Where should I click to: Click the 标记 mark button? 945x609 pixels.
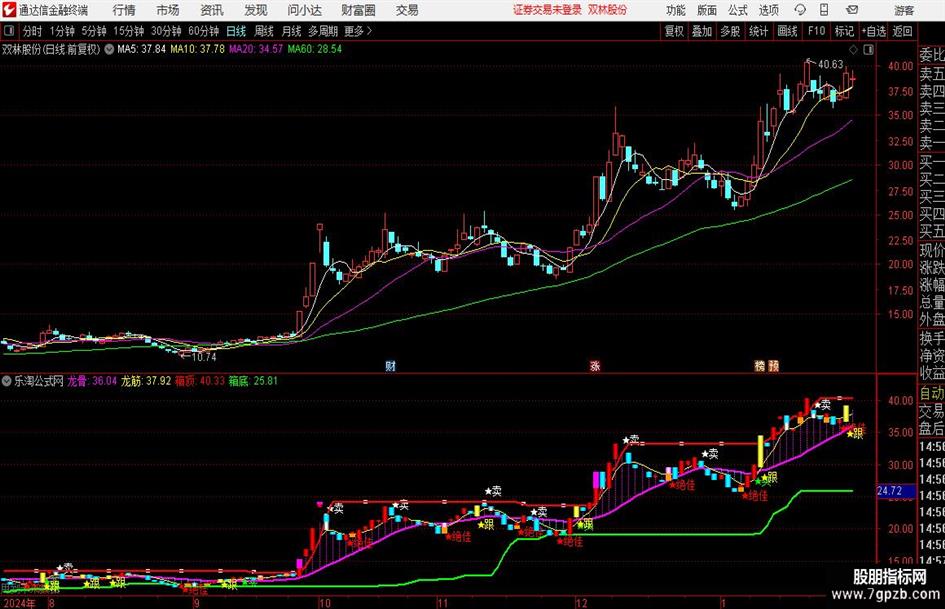[844, 31]
